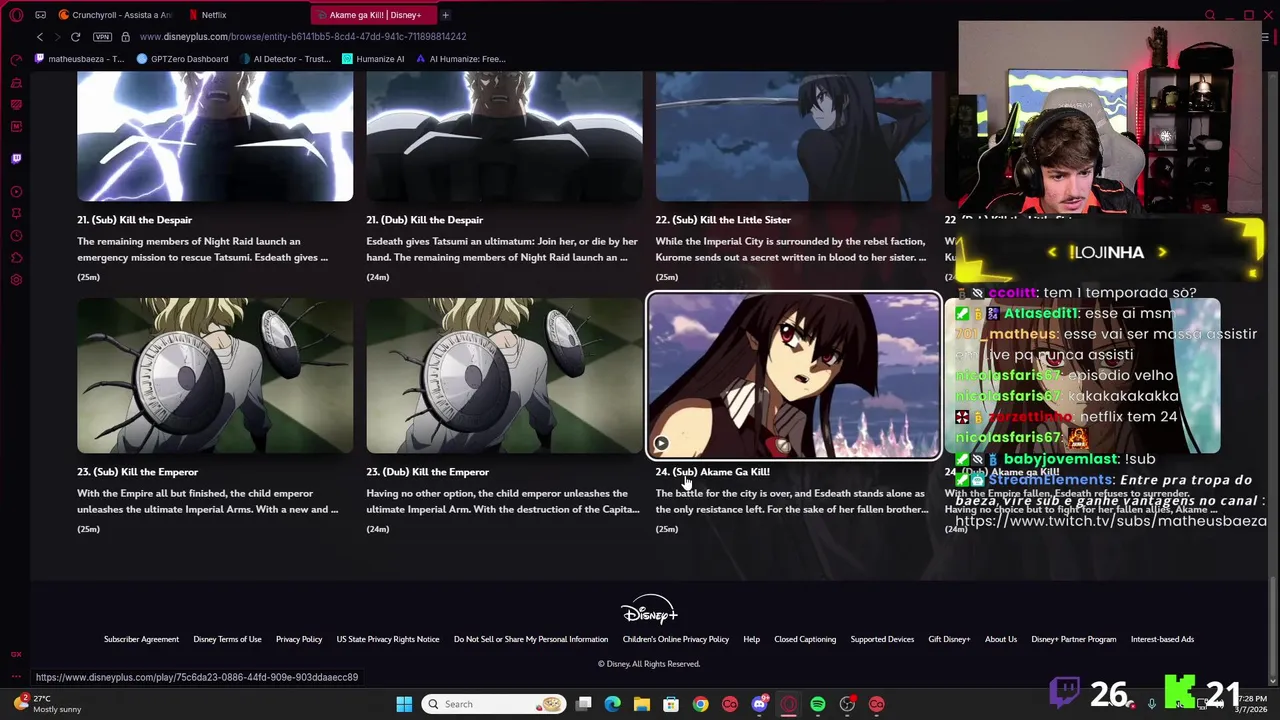Open Disney+ Partner Program link

click(1074, 640)
